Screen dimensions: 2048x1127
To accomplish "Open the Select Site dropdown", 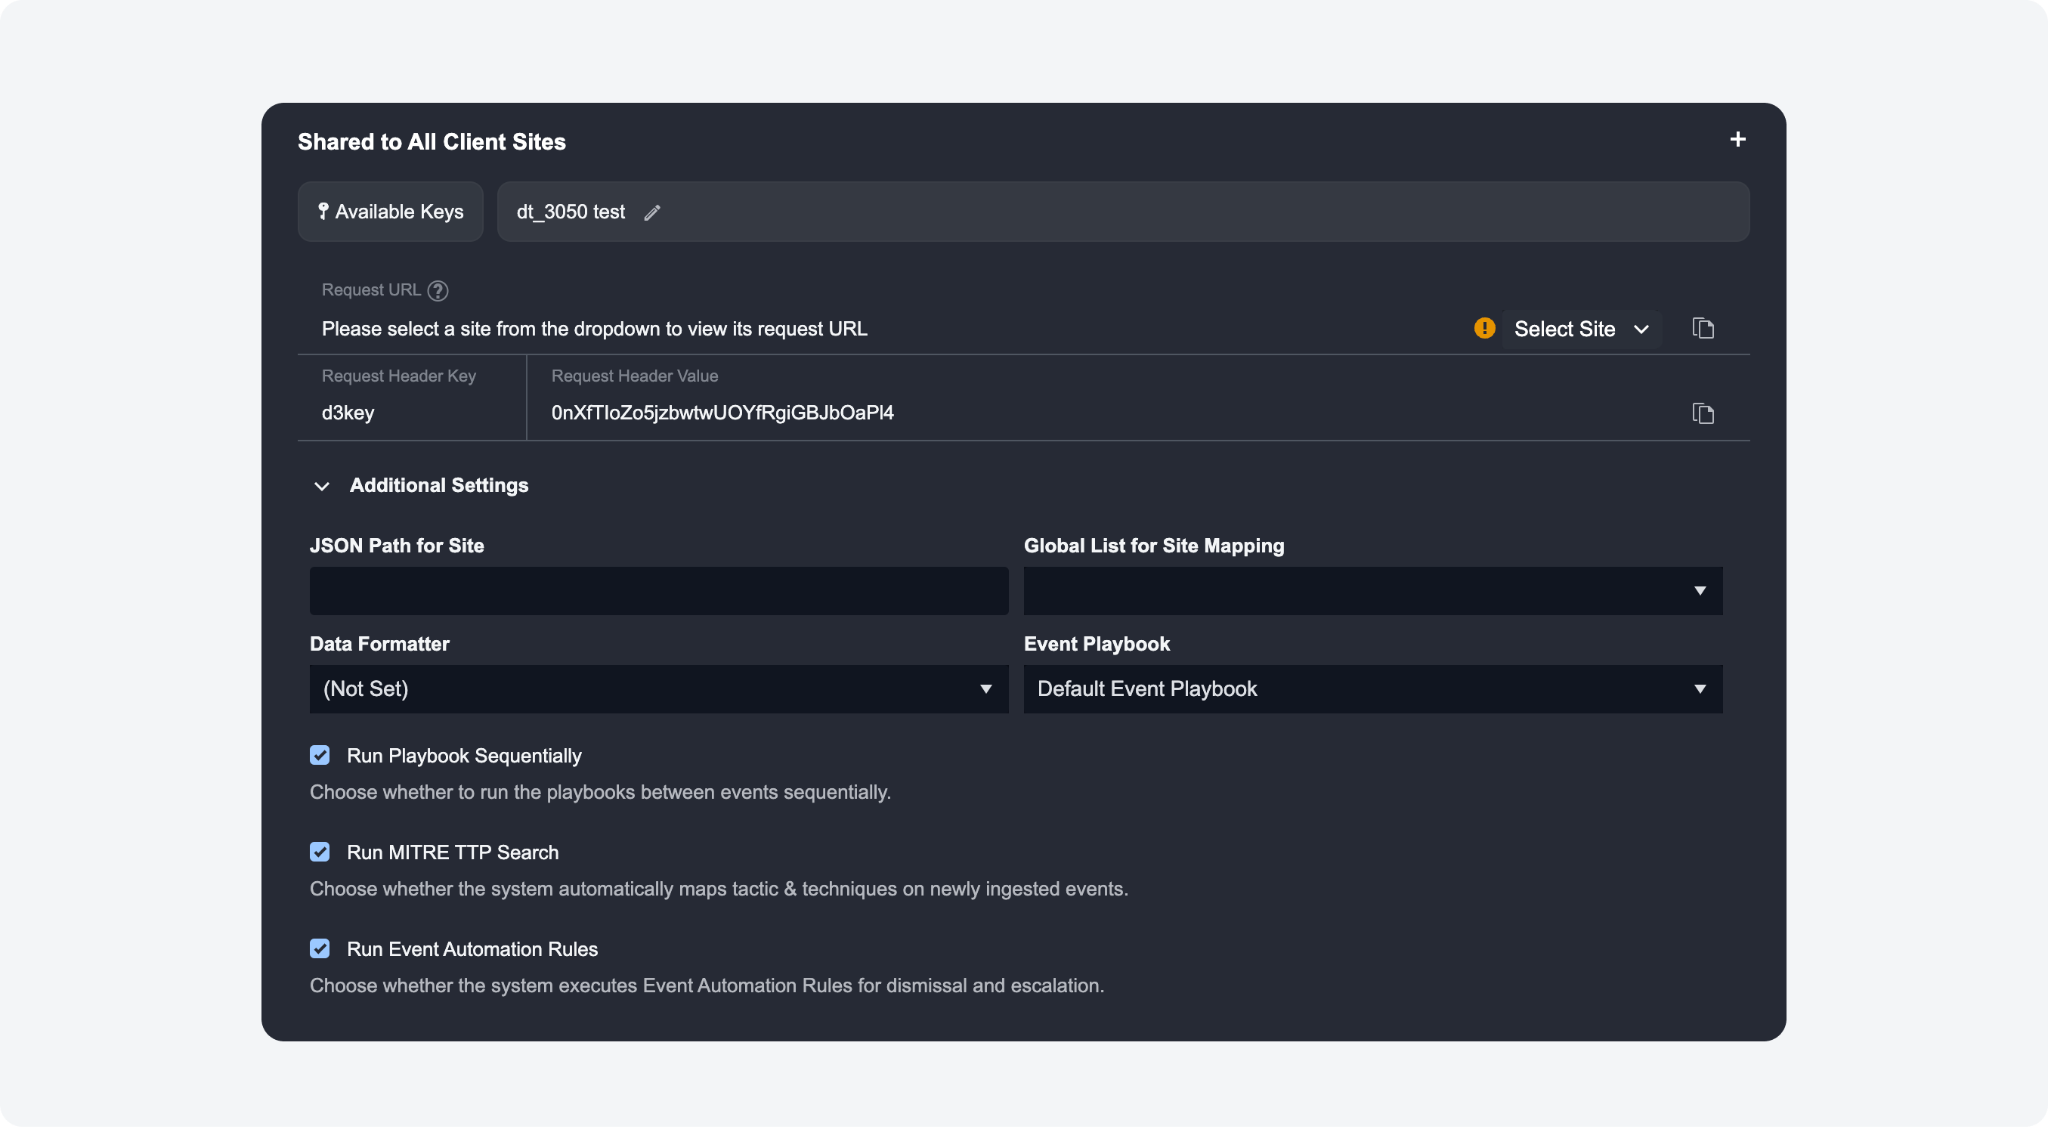I will (x=1580, y=329).
